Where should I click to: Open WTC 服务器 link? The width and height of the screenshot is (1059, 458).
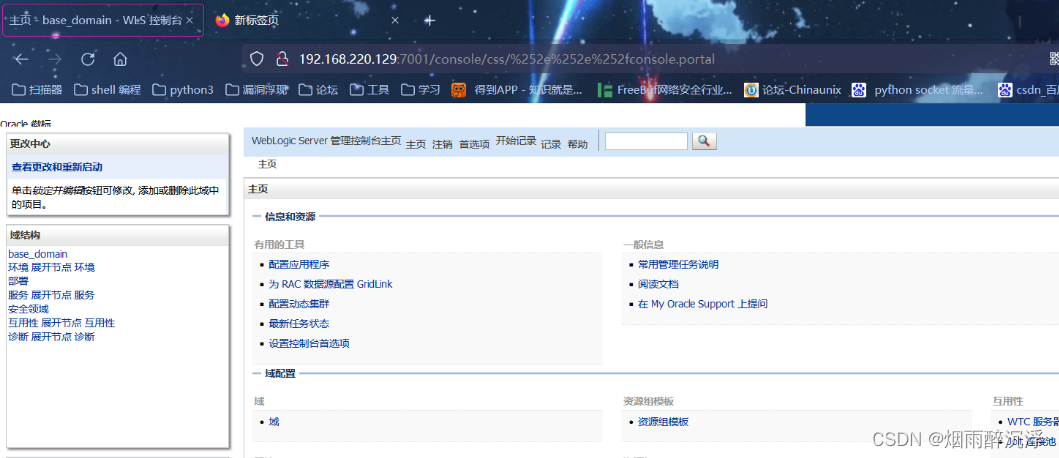tap(1033, 422)
